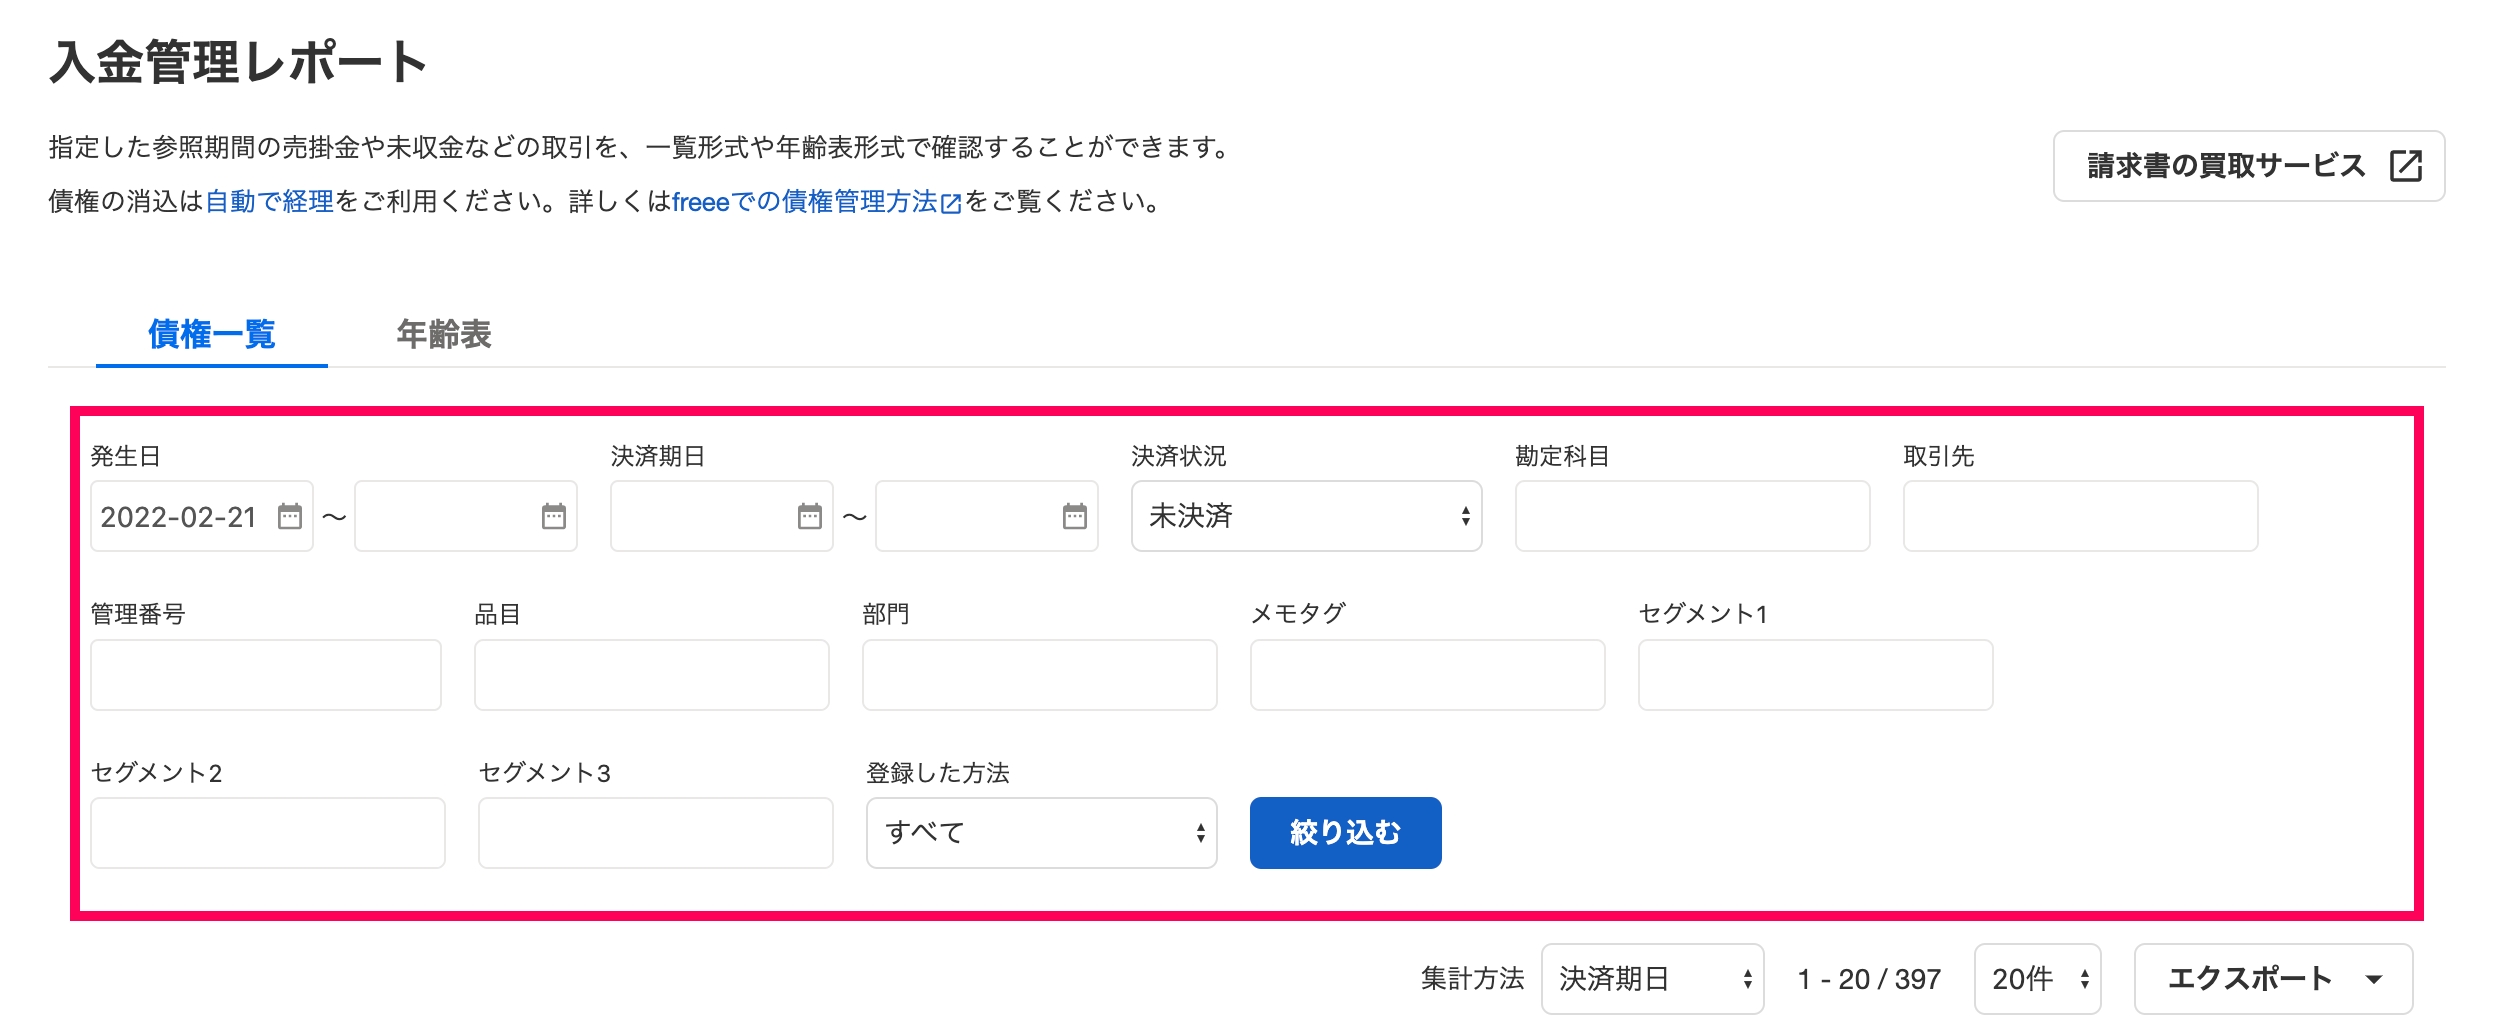Click the 管理番号 input field

266,675
